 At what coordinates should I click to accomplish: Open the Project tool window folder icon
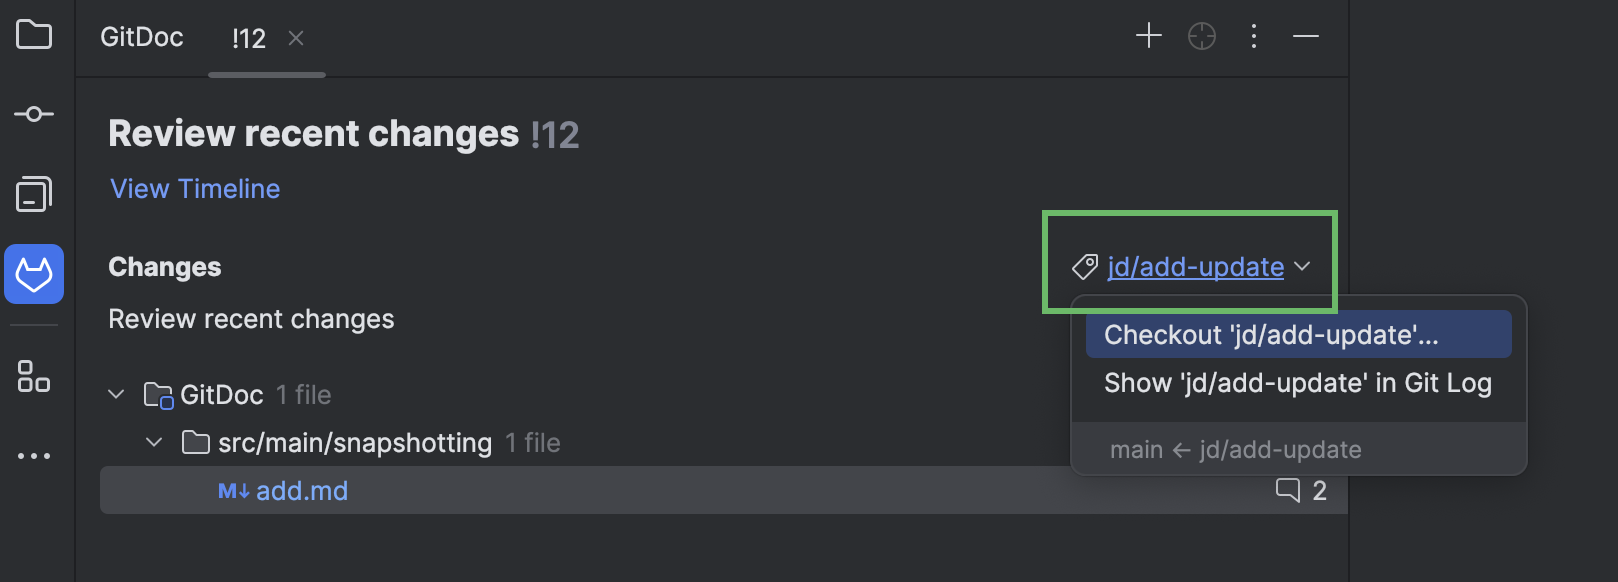tap(34, 36)
